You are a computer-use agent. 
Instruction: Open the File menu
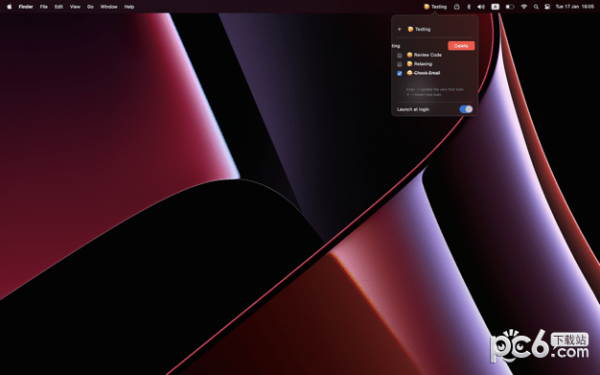[x=44, y=7]
